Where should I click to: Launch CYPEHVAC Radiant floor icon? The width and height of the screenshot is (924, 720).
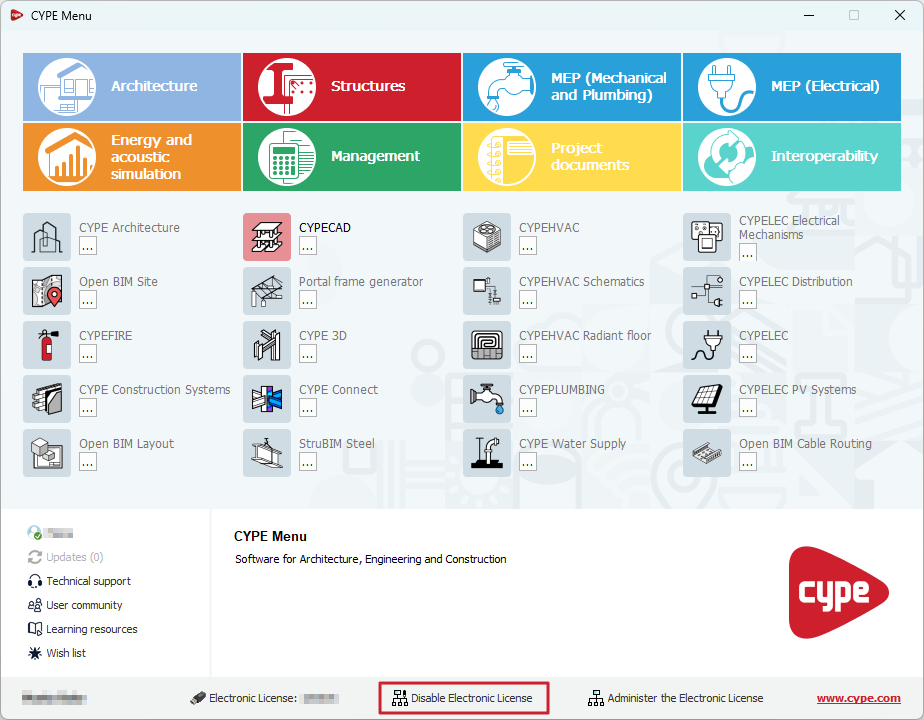487,345
